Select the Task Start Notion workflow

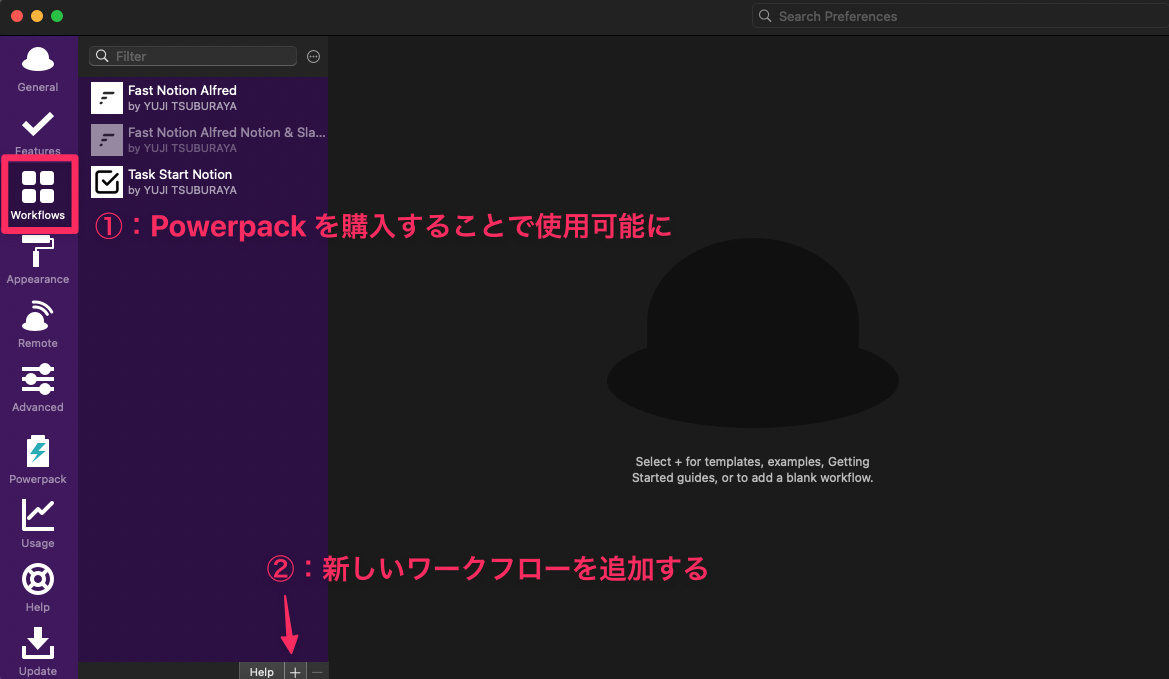(x=203, y=182)
